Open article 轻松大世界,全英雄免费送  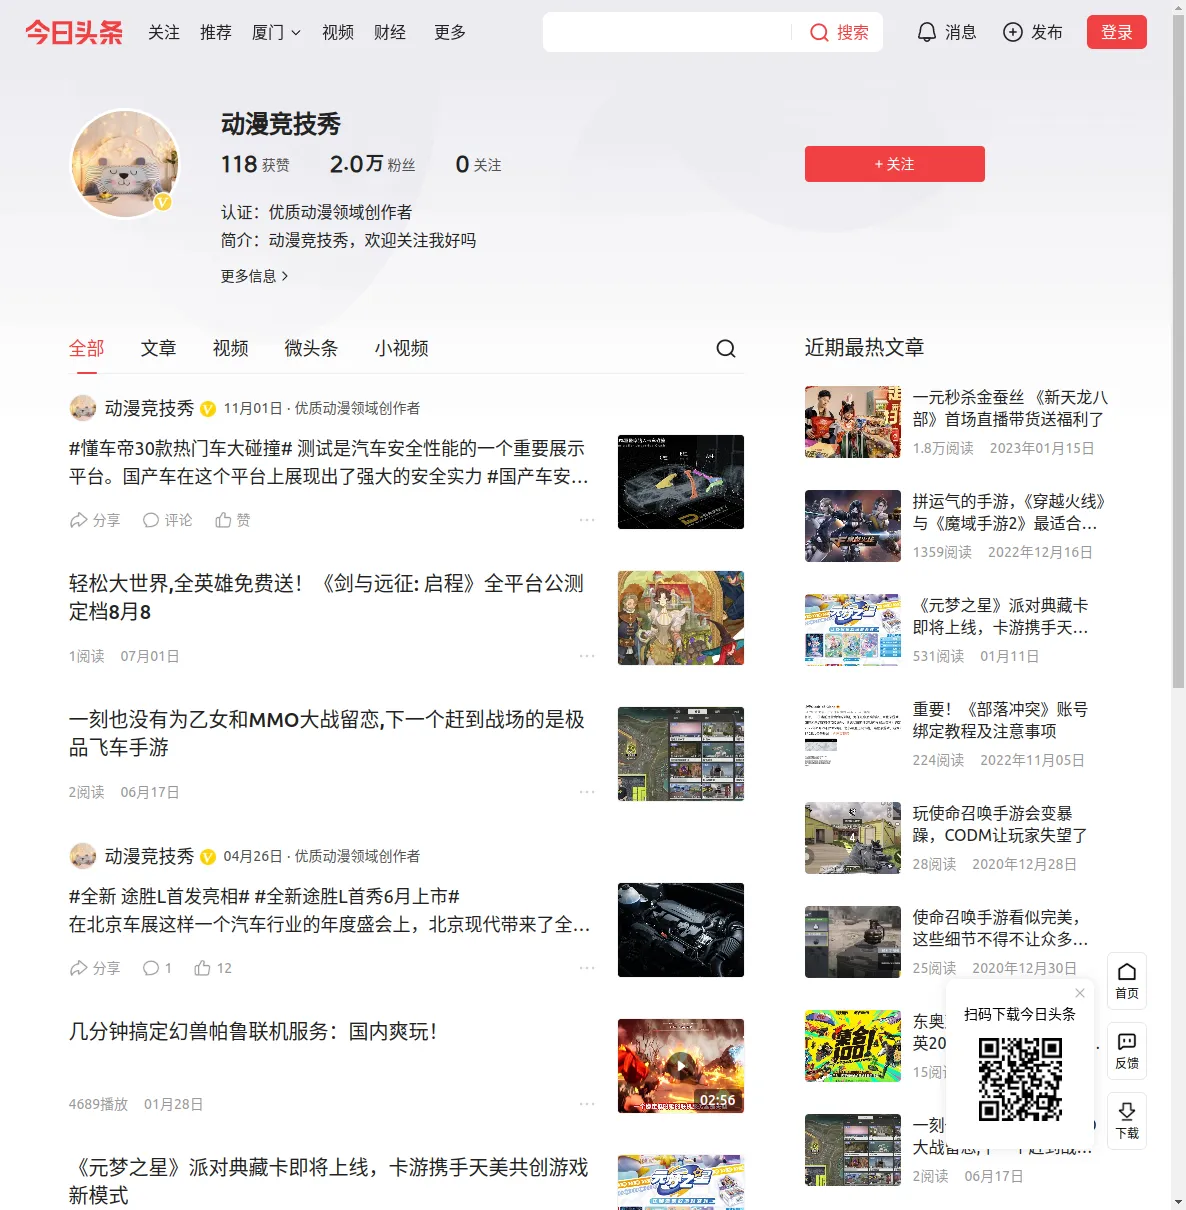tap(326, 597)
